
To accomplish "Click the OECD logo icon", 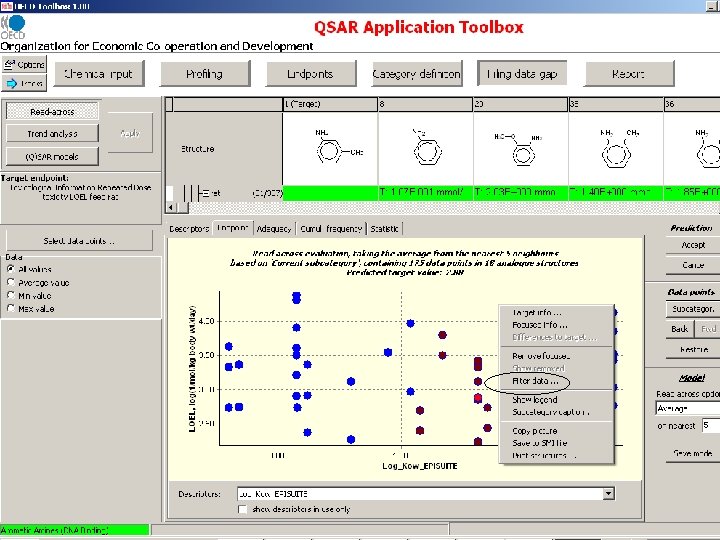I will [x=13, y=27].
